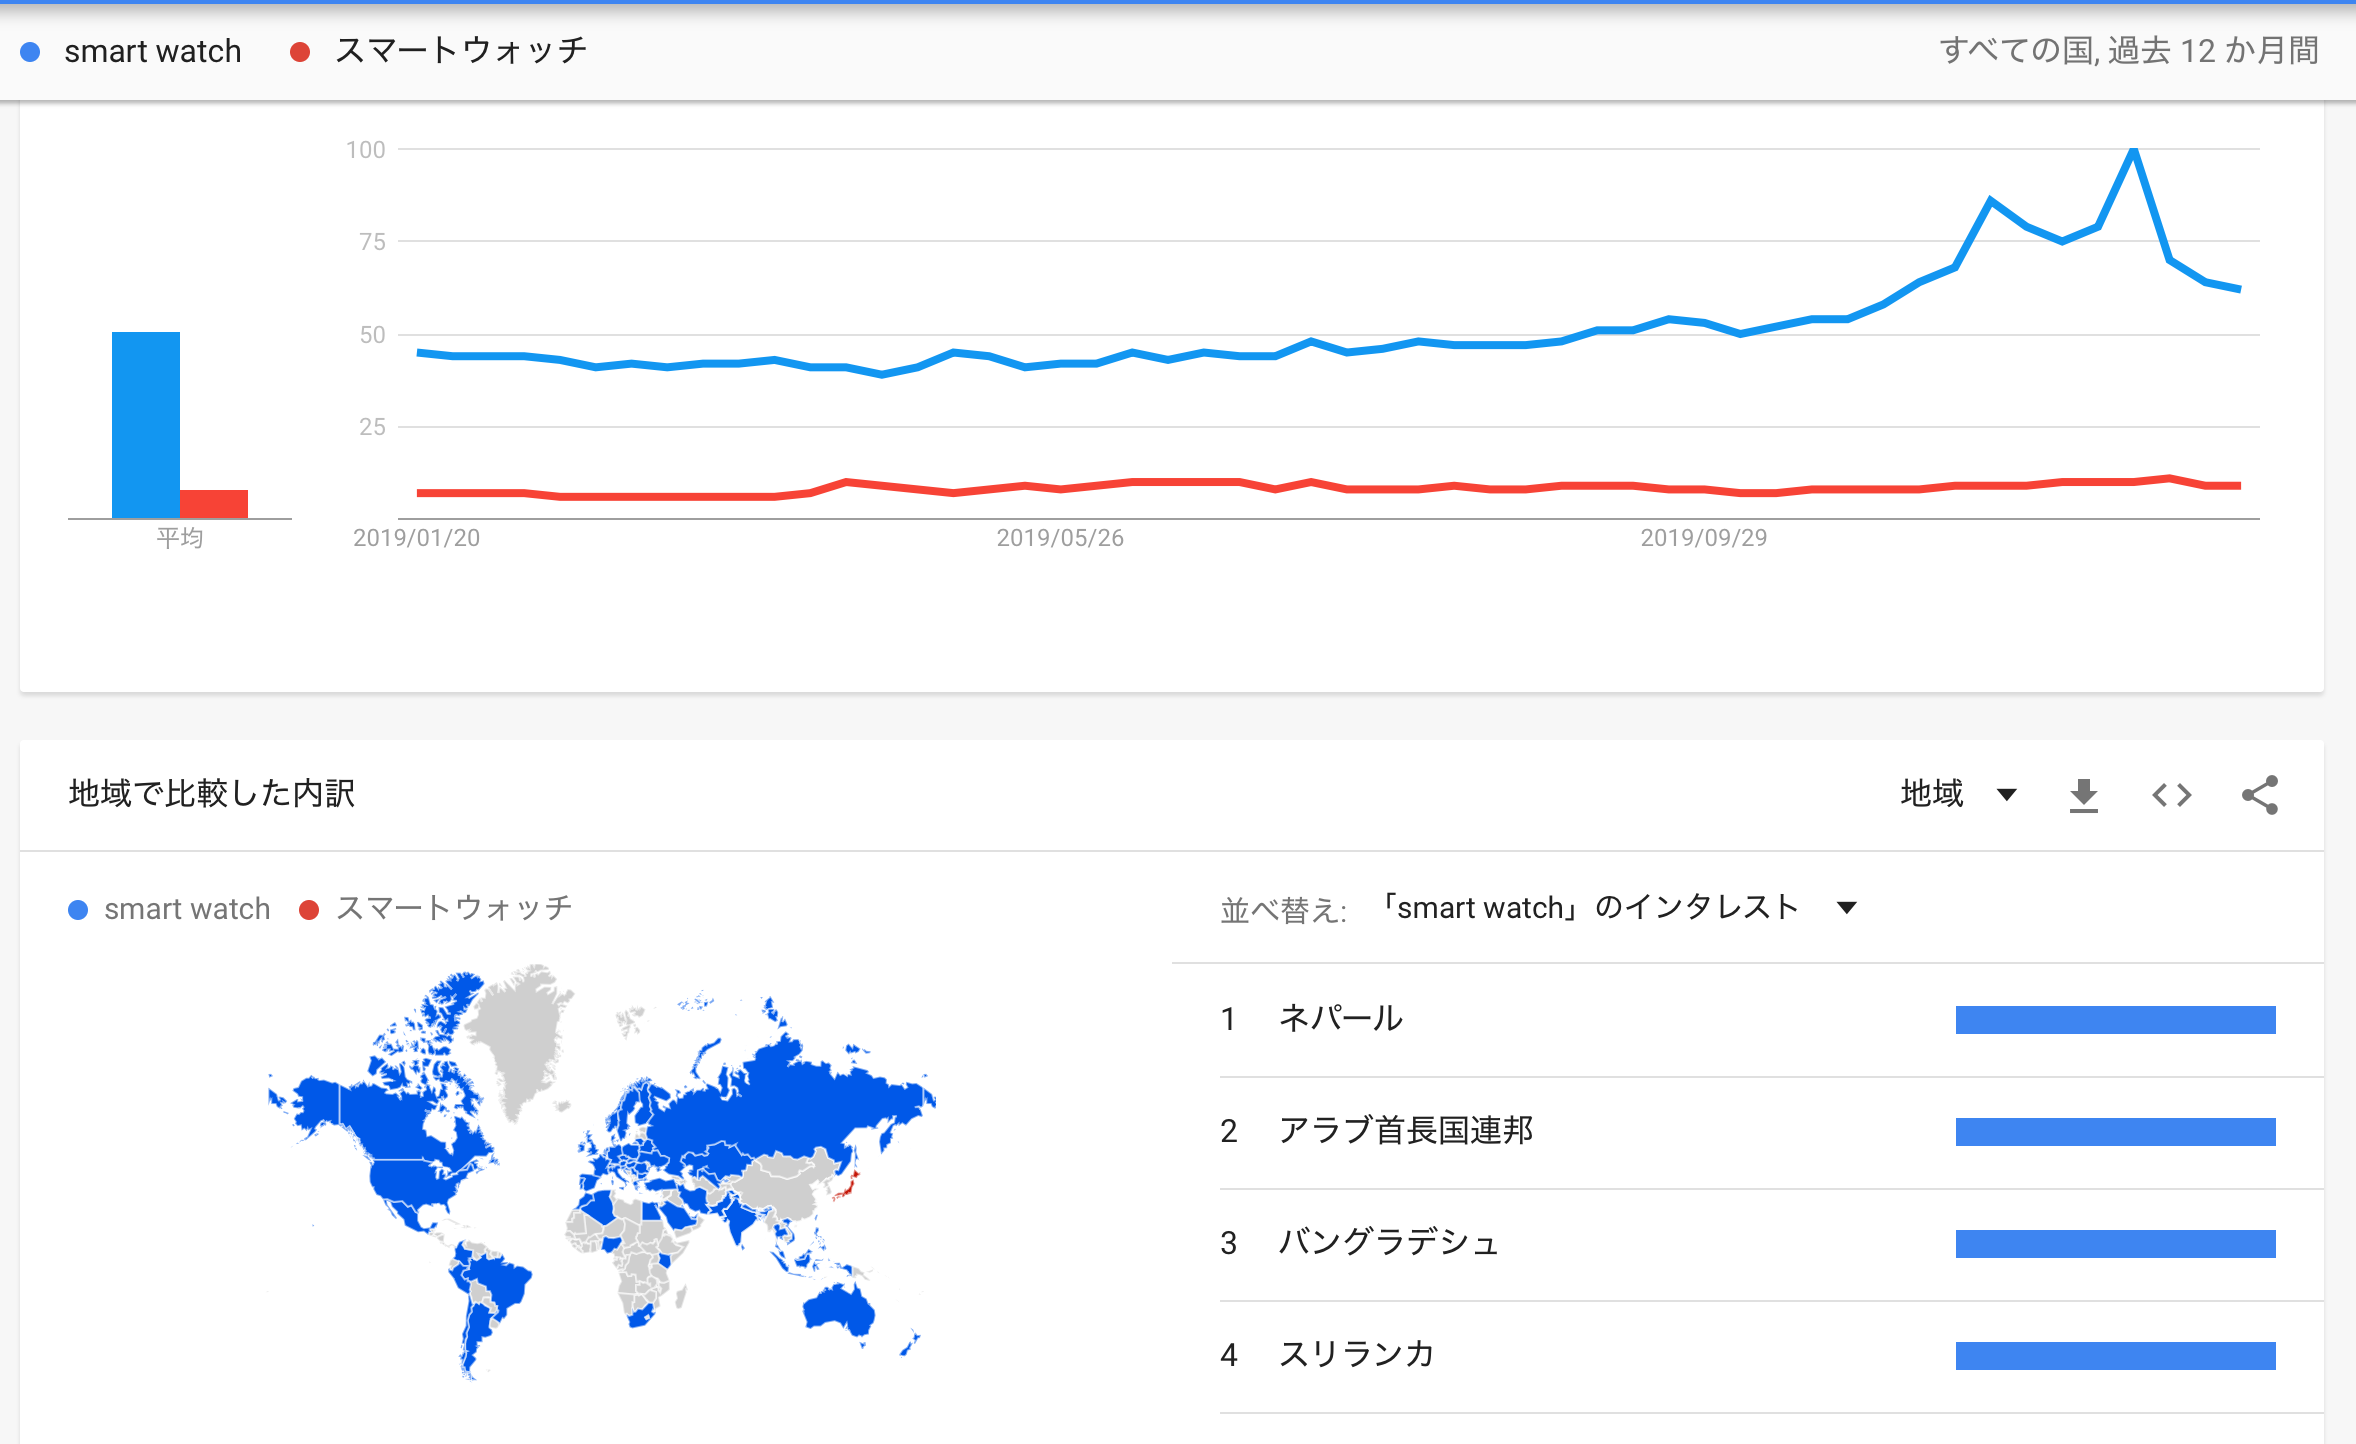Click the red スマートウォッチ dot in header

click(299, 52)
